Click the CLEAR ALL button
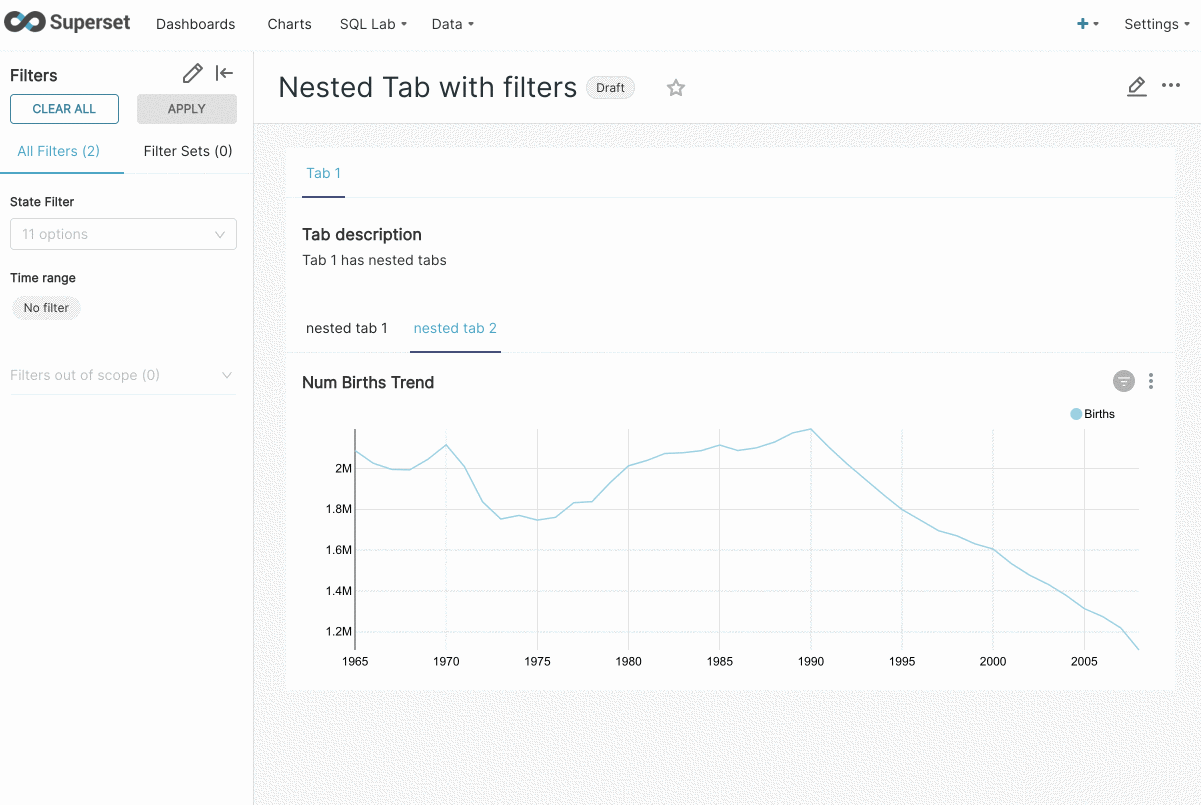 (x=64, y=109)
